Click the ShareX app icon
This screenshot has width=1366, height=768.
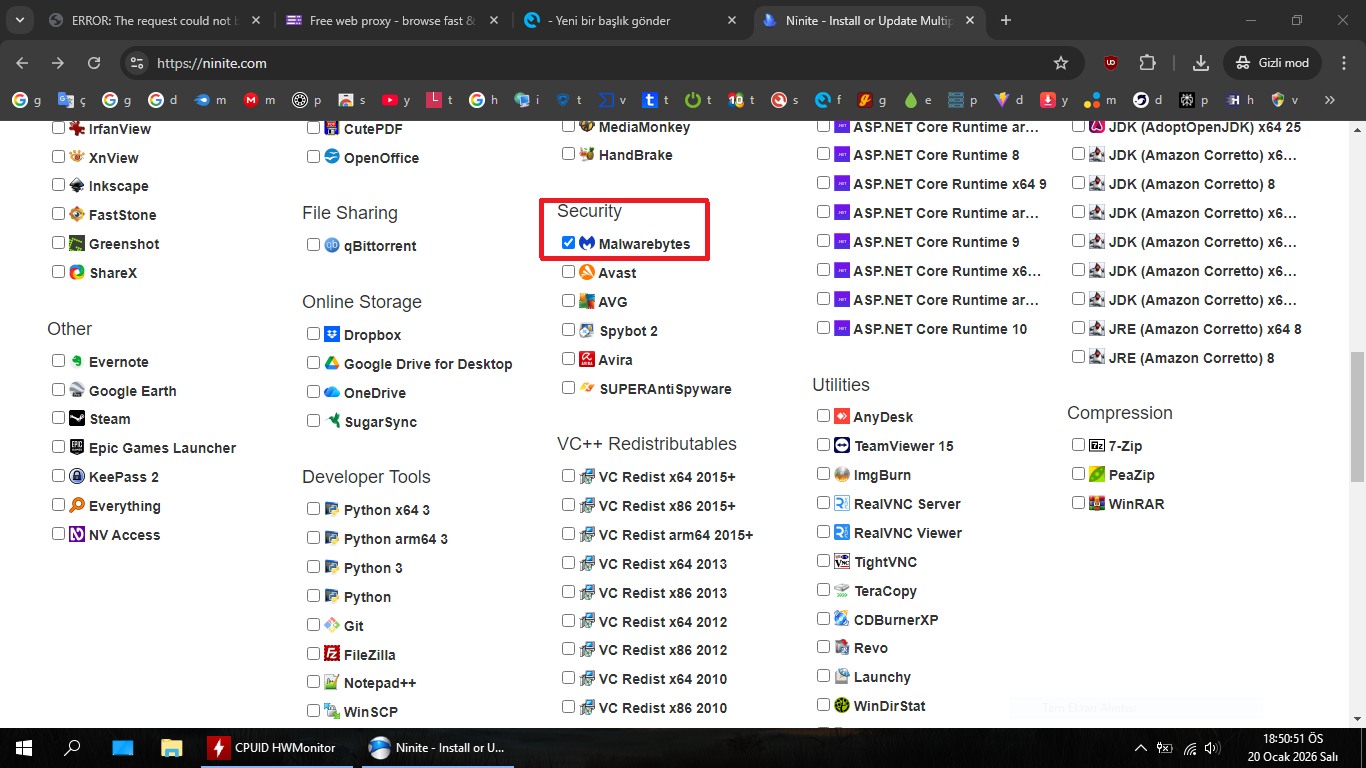pyautogui.click(x=77, y=272)
